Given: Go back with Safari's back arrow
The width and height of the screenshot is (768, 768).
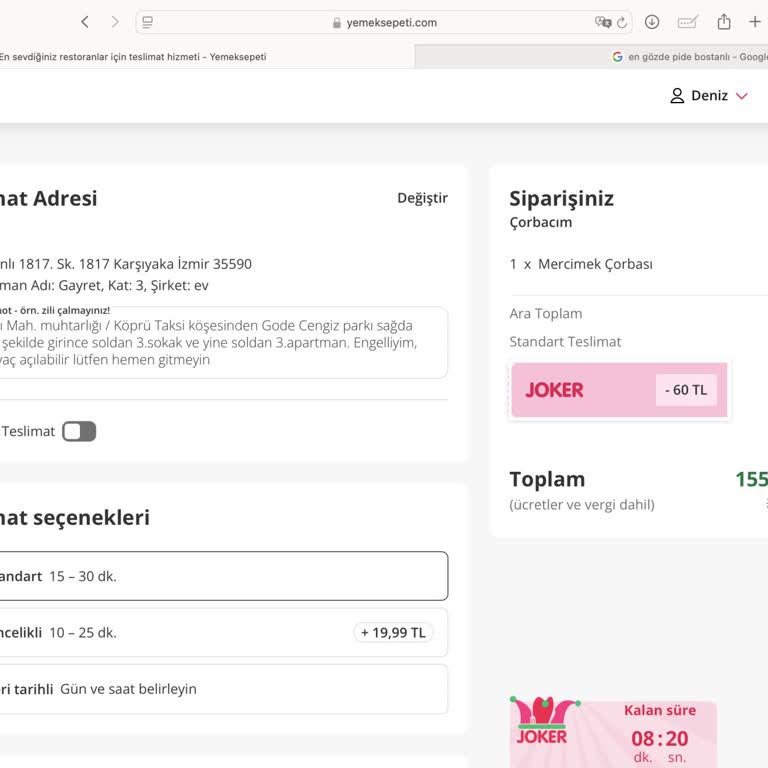Looking at the screenshot, I should pos(85,22).
